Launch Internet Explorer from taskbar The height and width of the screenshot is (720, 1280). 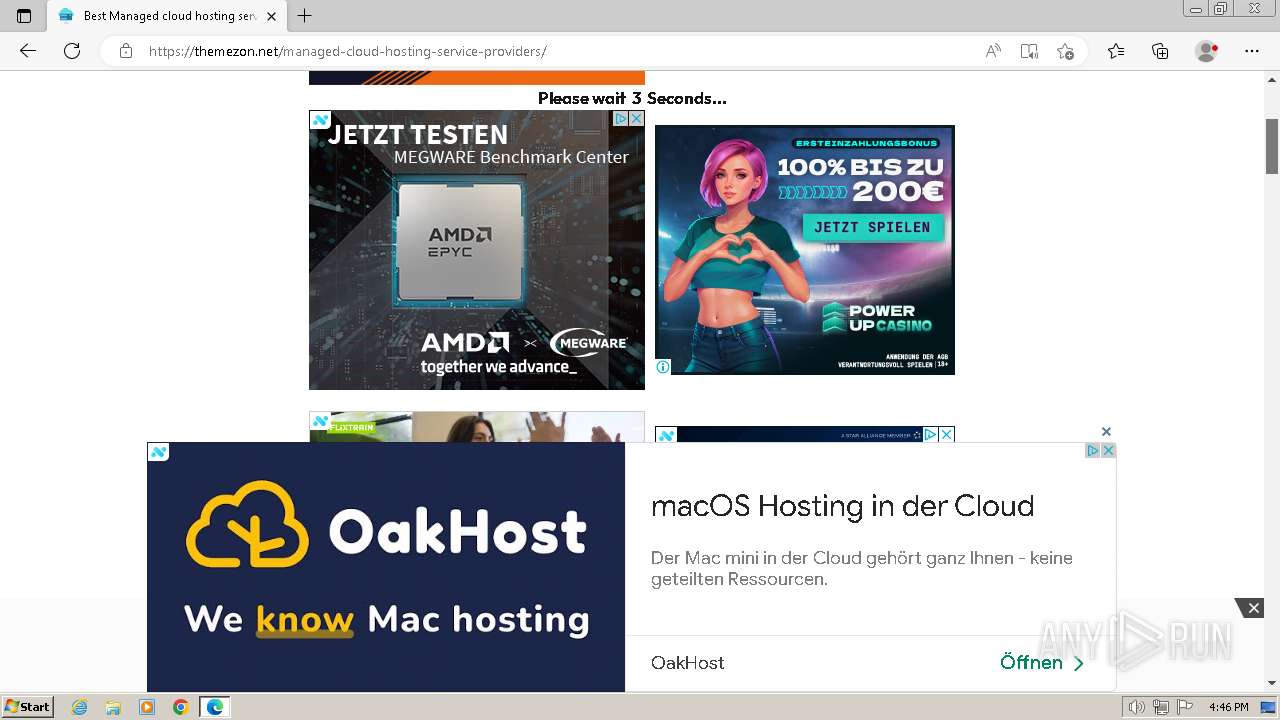tap(80, 707)
